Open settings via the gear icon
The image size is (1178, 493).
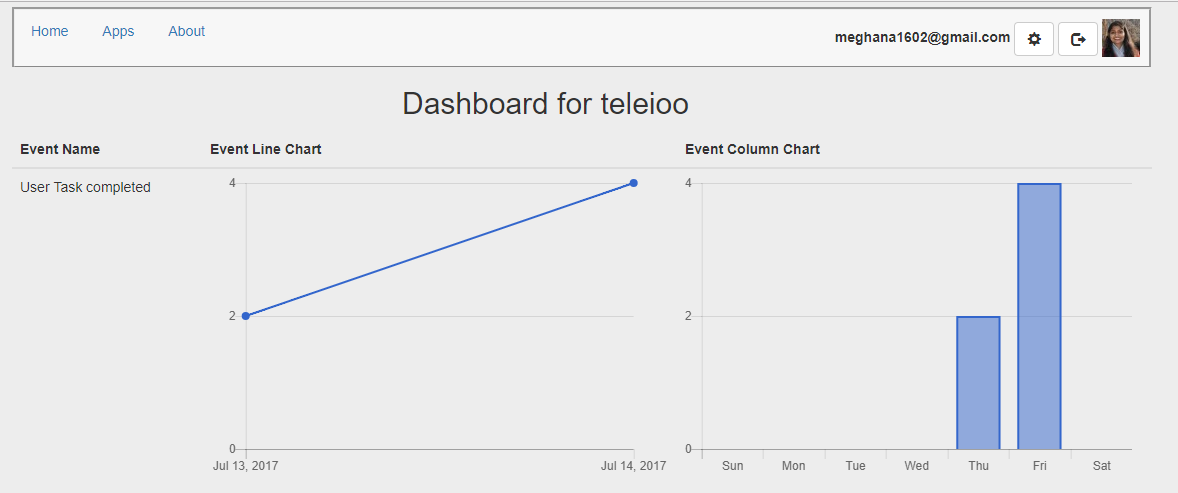pyautogui.click(x=1034, y=39)
